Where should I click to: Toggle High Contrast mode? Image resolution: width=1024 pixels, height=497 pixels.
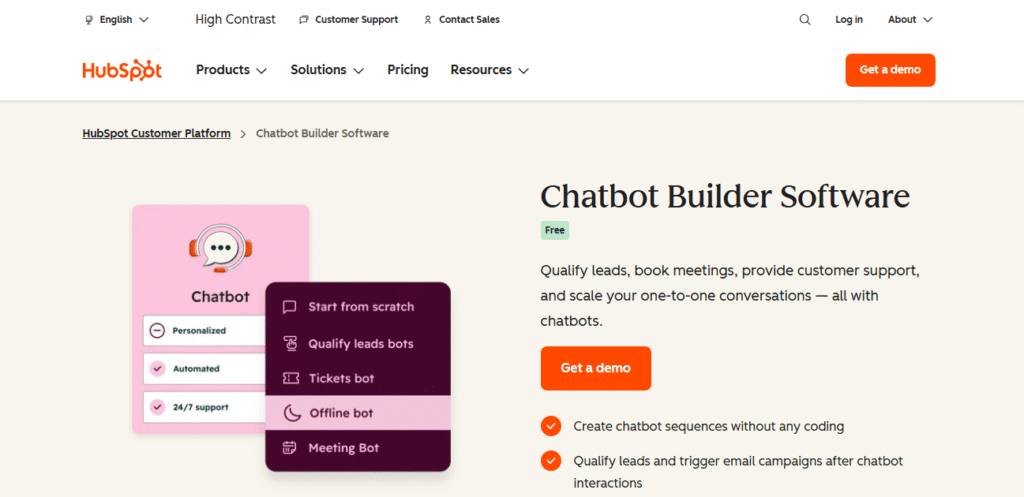pos(235,20)
